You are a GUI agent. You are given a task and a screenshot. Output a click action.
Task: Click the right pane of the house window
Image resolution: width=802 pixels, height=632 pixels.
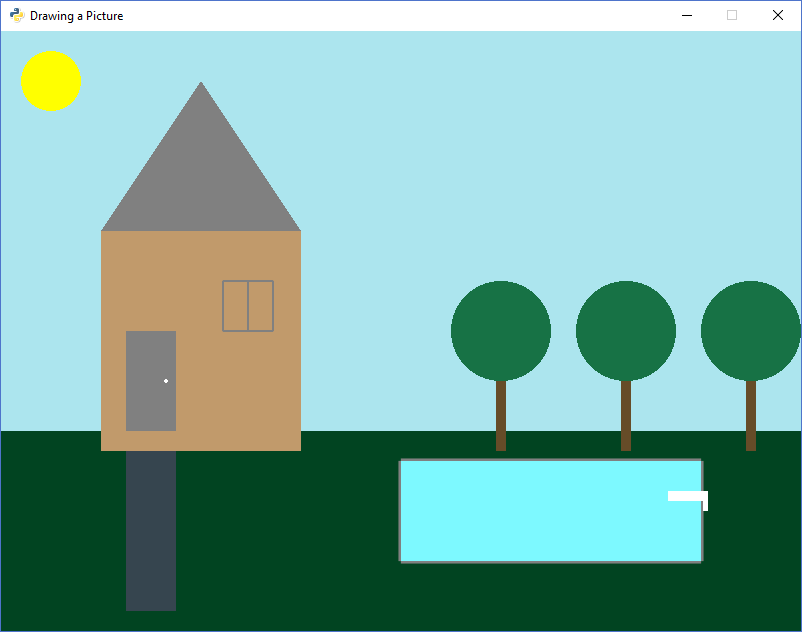pos(260,306)
